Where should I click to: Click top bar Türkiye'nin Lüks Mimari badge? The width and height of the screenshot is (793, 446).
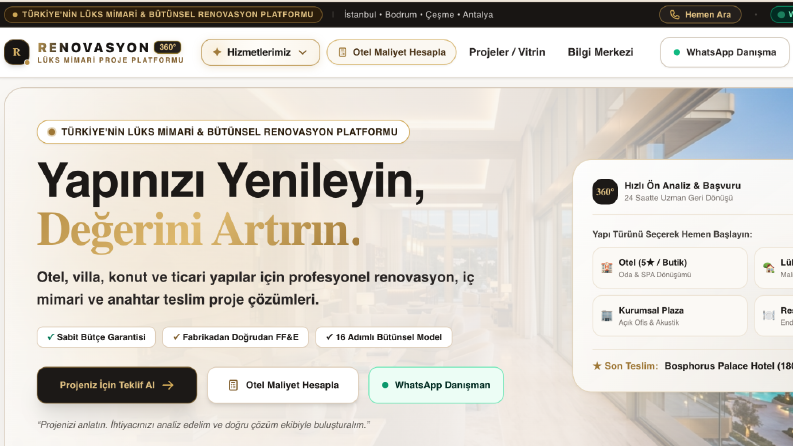[163, 14]
